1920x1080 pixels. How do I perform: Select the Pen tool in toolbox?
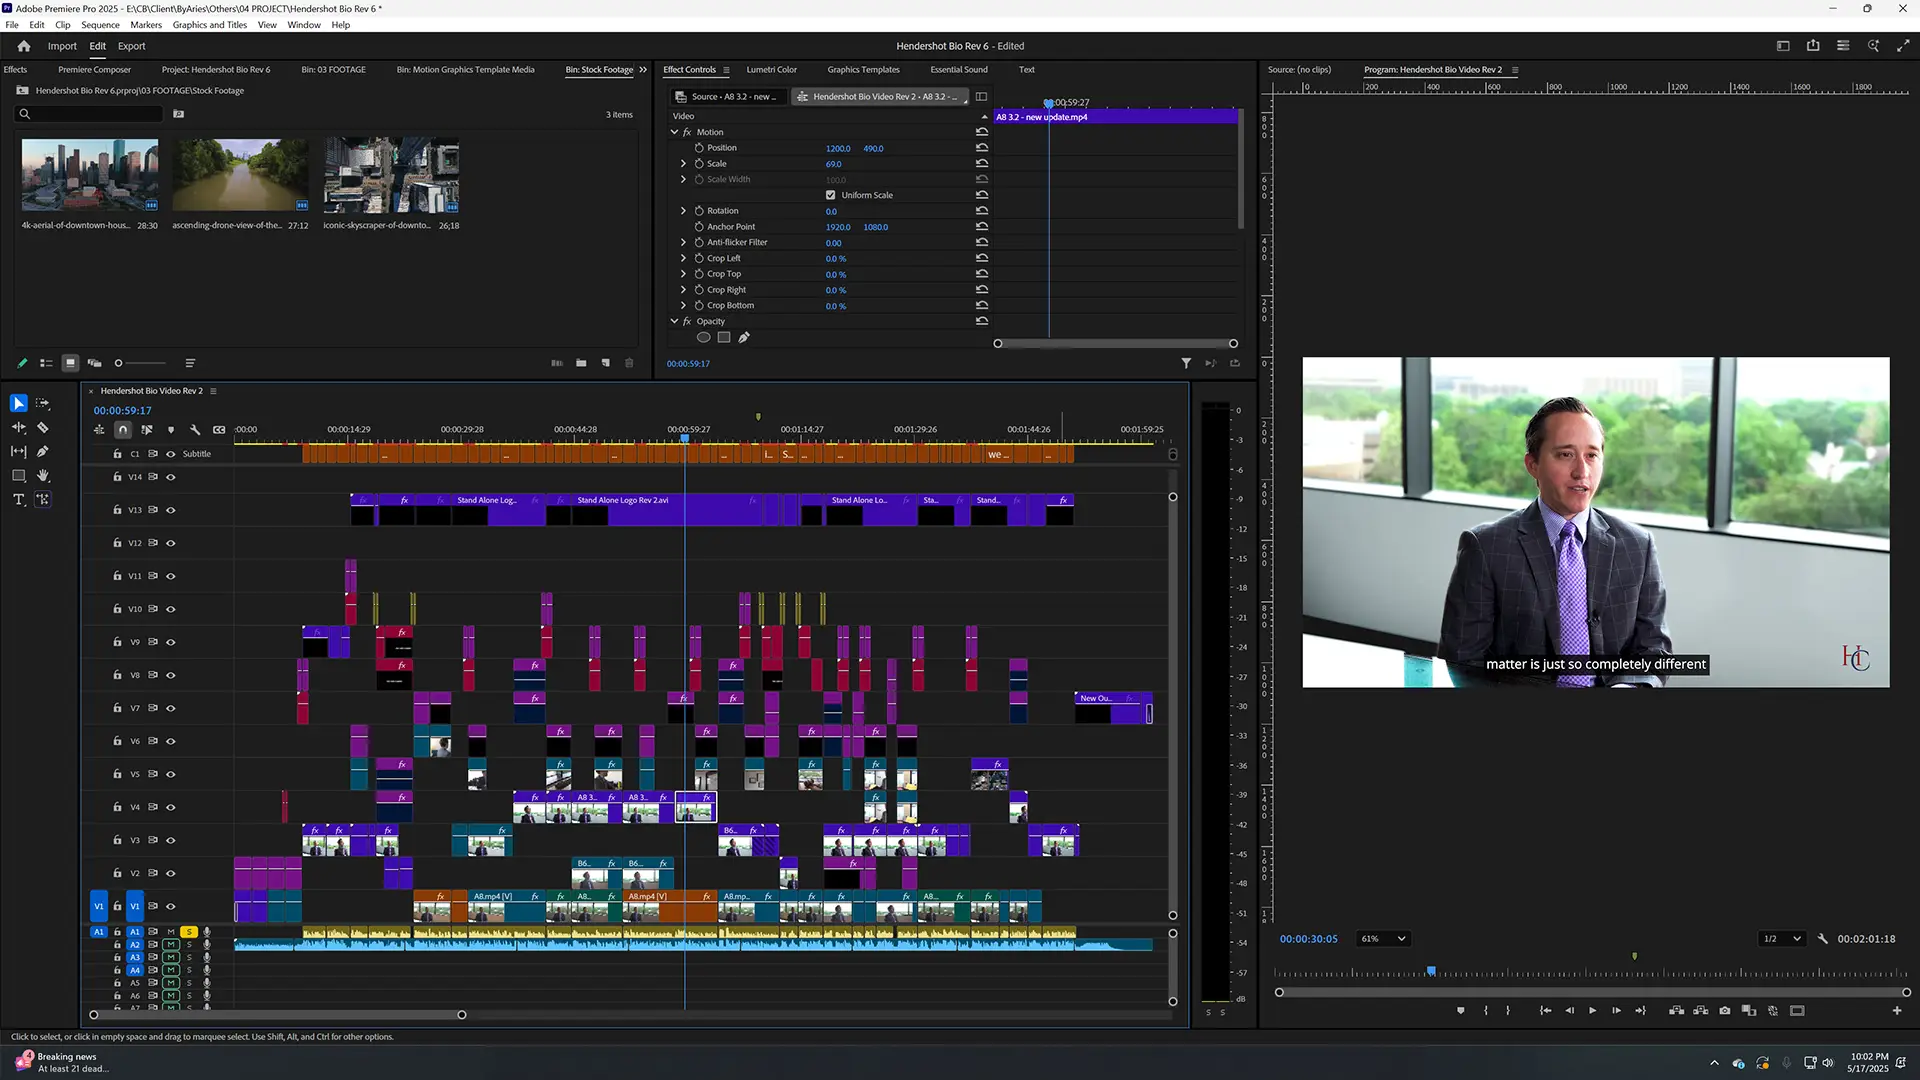tap(43, 452)
